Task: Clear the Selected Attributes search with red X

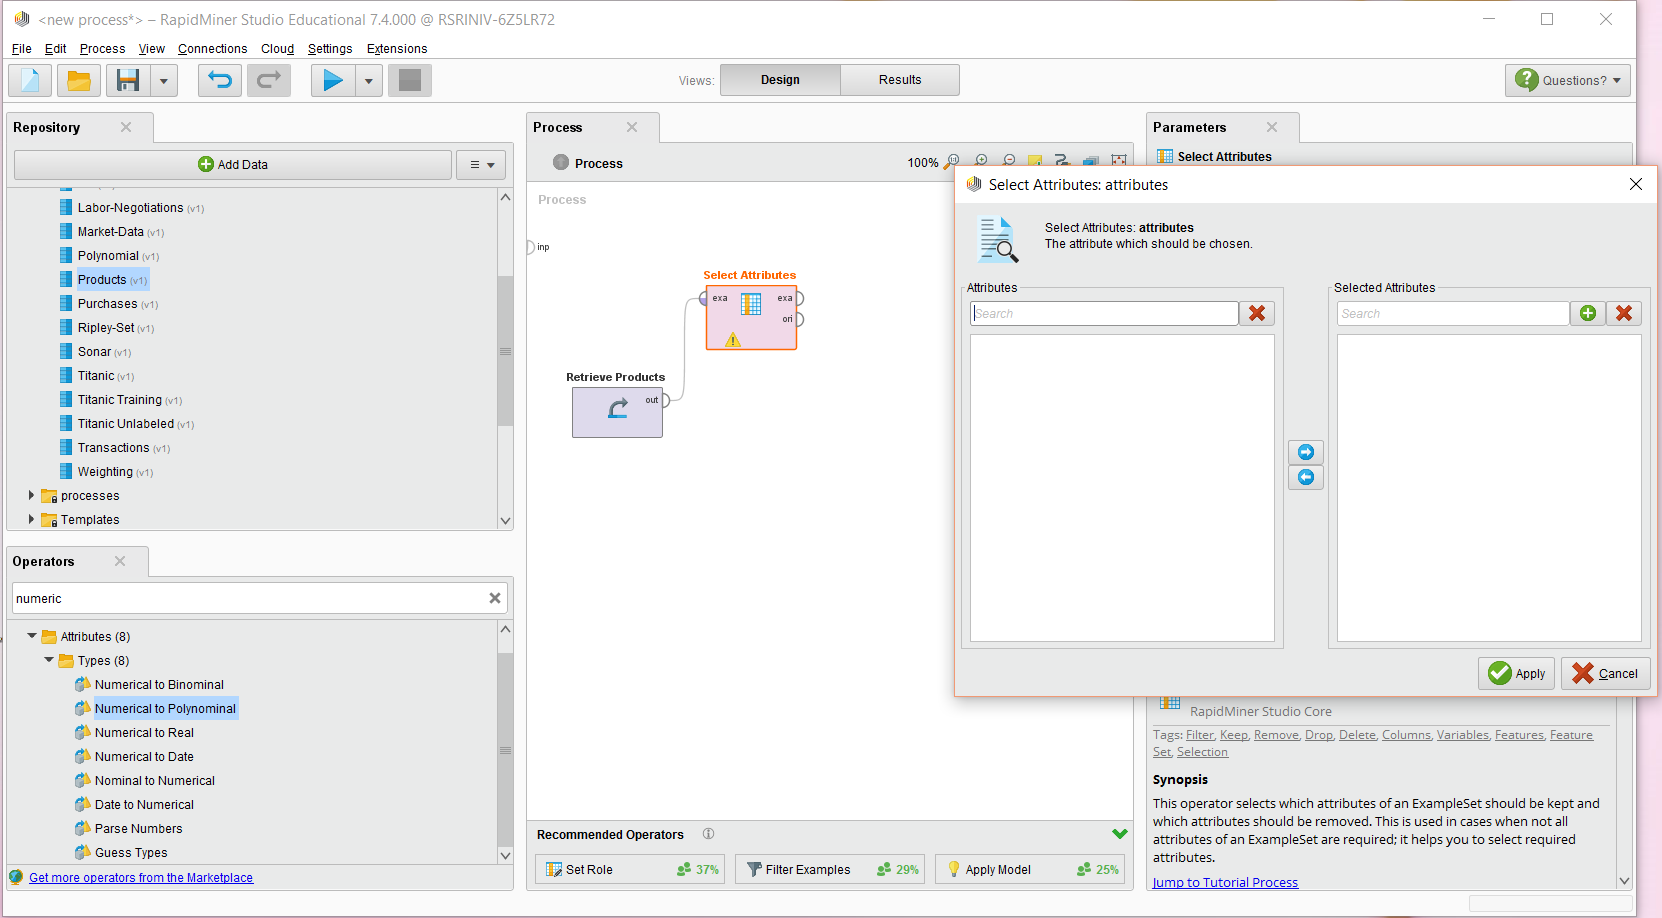Action: [x=1624, y=313]
